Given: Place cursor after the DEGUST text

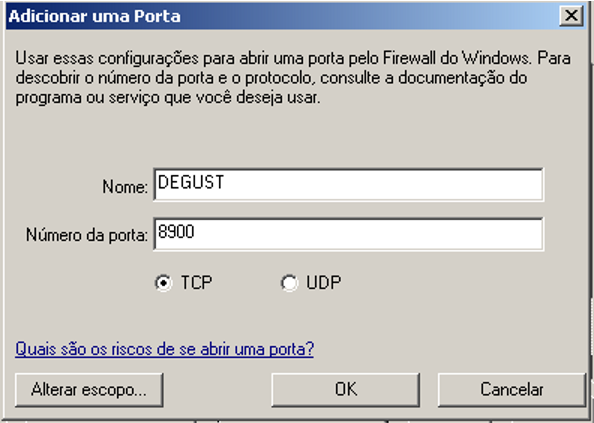Looking at the screenshot, I should (225, 182).
